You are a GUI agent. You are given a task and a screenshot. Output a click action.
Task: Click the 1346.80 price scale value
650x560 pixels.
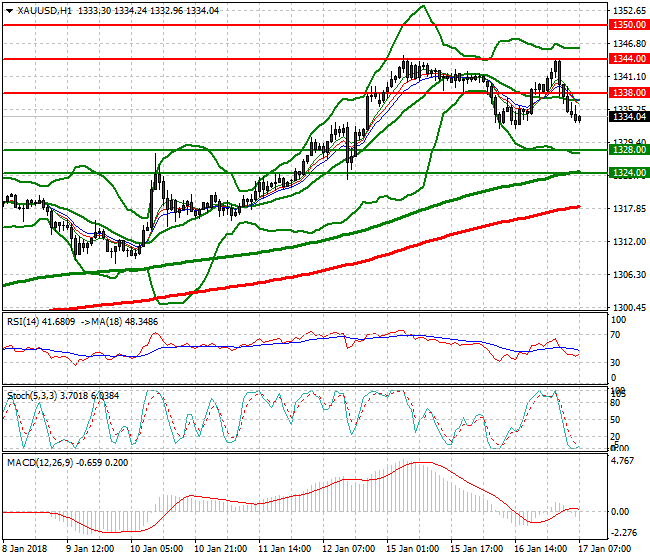pyautogui.click(x=629, y=43)
